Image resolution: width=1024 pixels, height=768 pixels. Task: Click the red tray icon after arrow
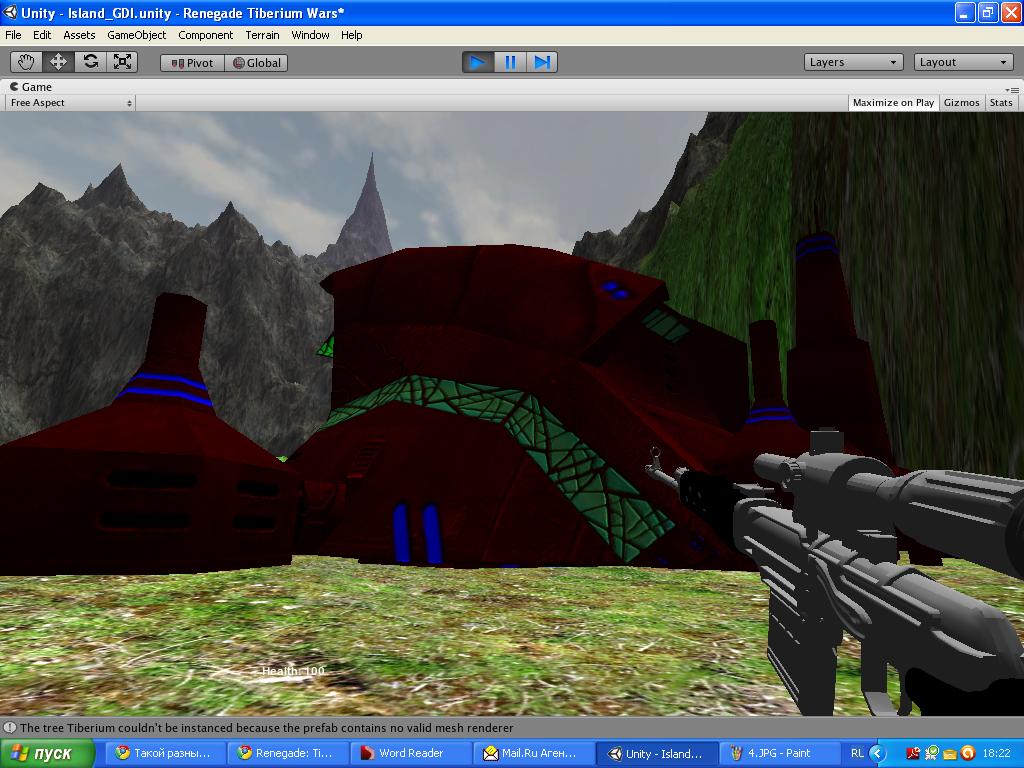click(x=913, y=754)
